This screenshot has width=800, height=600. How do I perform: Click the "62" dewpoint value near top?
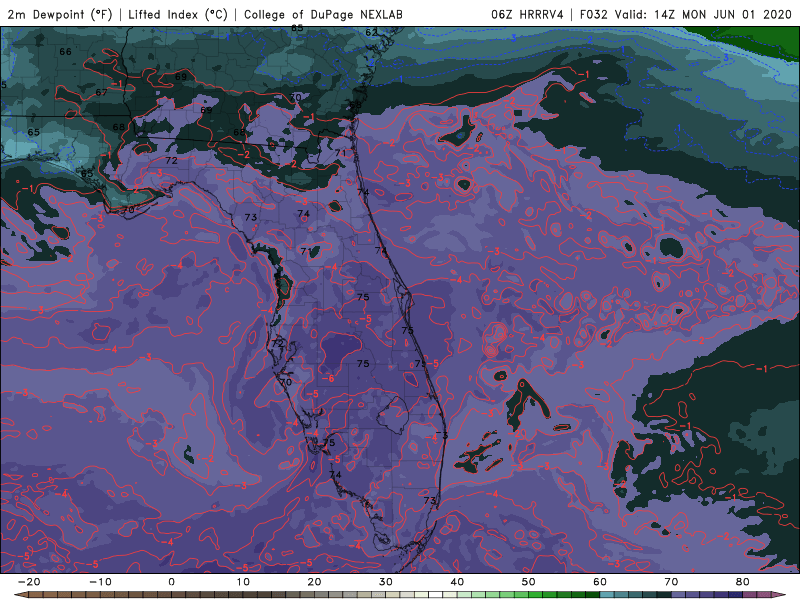[371, 33]
